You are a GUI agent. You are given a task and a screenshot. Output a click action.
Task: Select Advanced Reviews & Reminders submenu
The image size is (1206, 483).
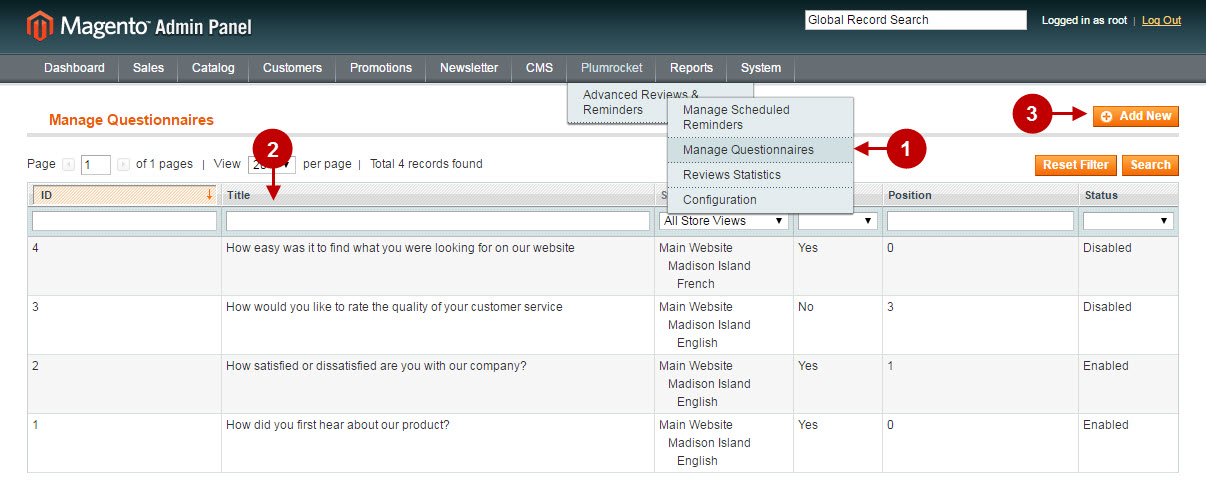click(618, 102)
